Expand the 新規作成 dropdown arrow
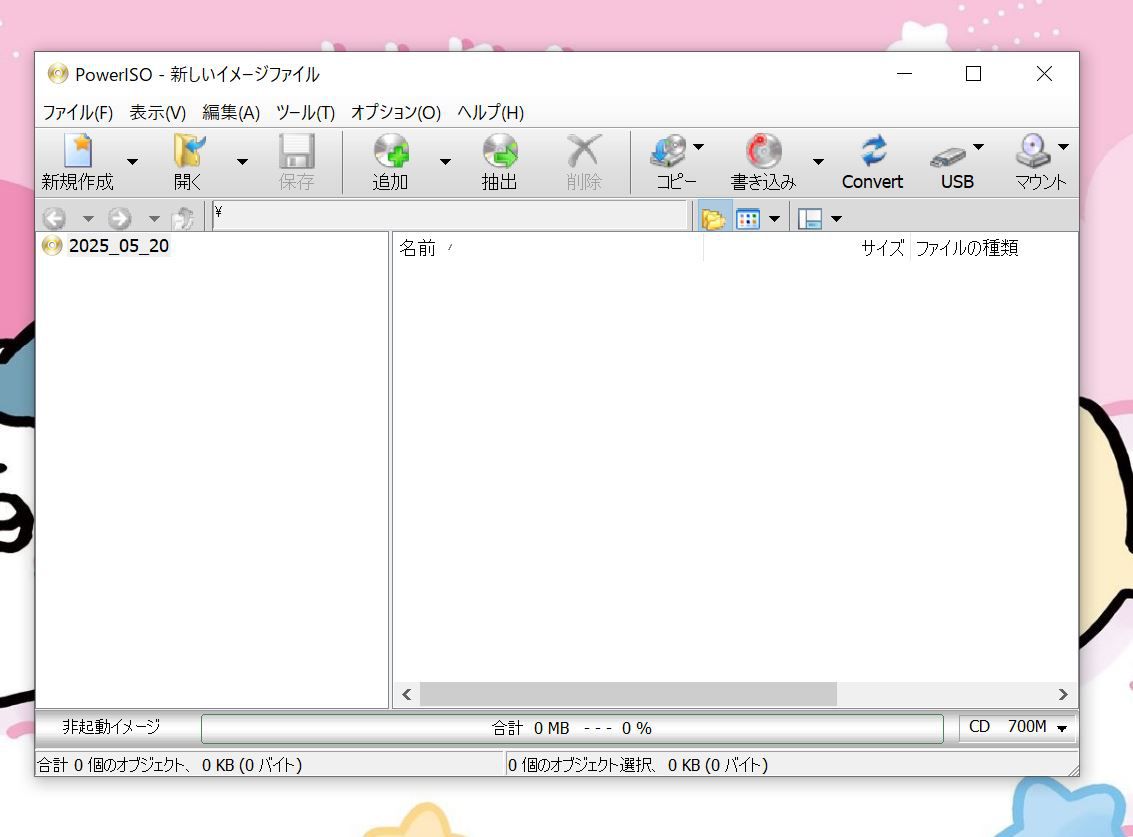Image resolution: width=1133 pixels, height=837 pixels. coord(132,162)
